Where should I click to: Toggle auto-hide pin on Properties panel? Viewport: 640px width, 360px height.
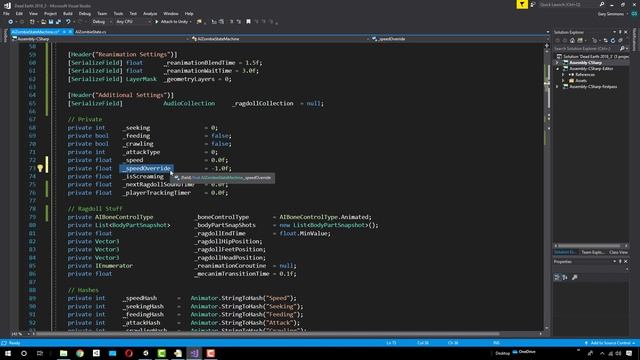pyautogui.click(x=620, y=262)
